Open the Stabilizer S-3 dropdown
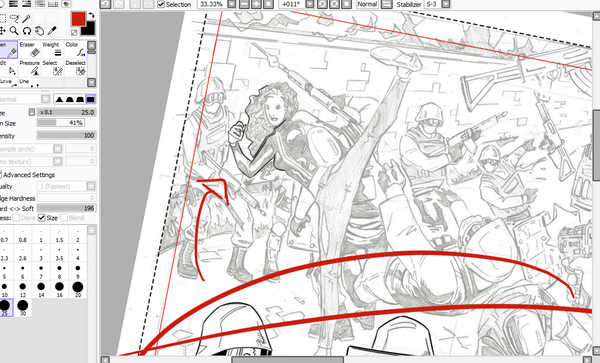 coord(446,4)
